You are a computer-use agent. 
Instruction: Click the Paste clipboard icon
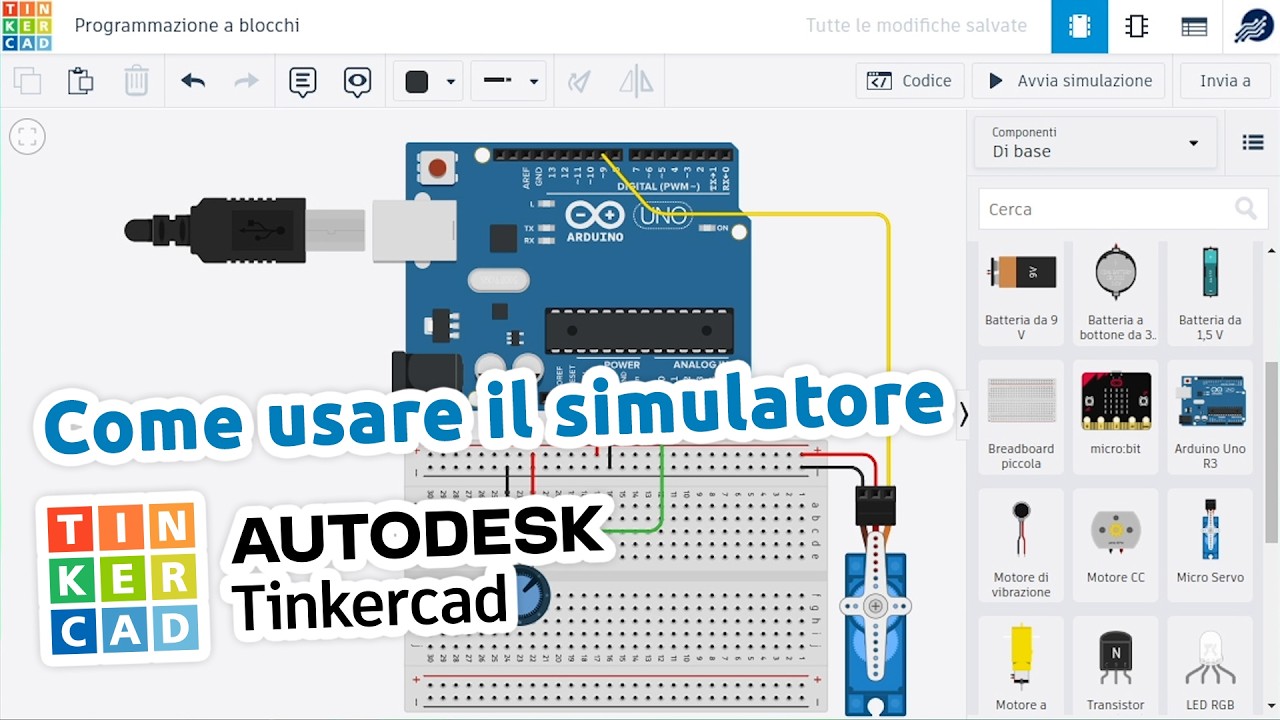[81, 81]
